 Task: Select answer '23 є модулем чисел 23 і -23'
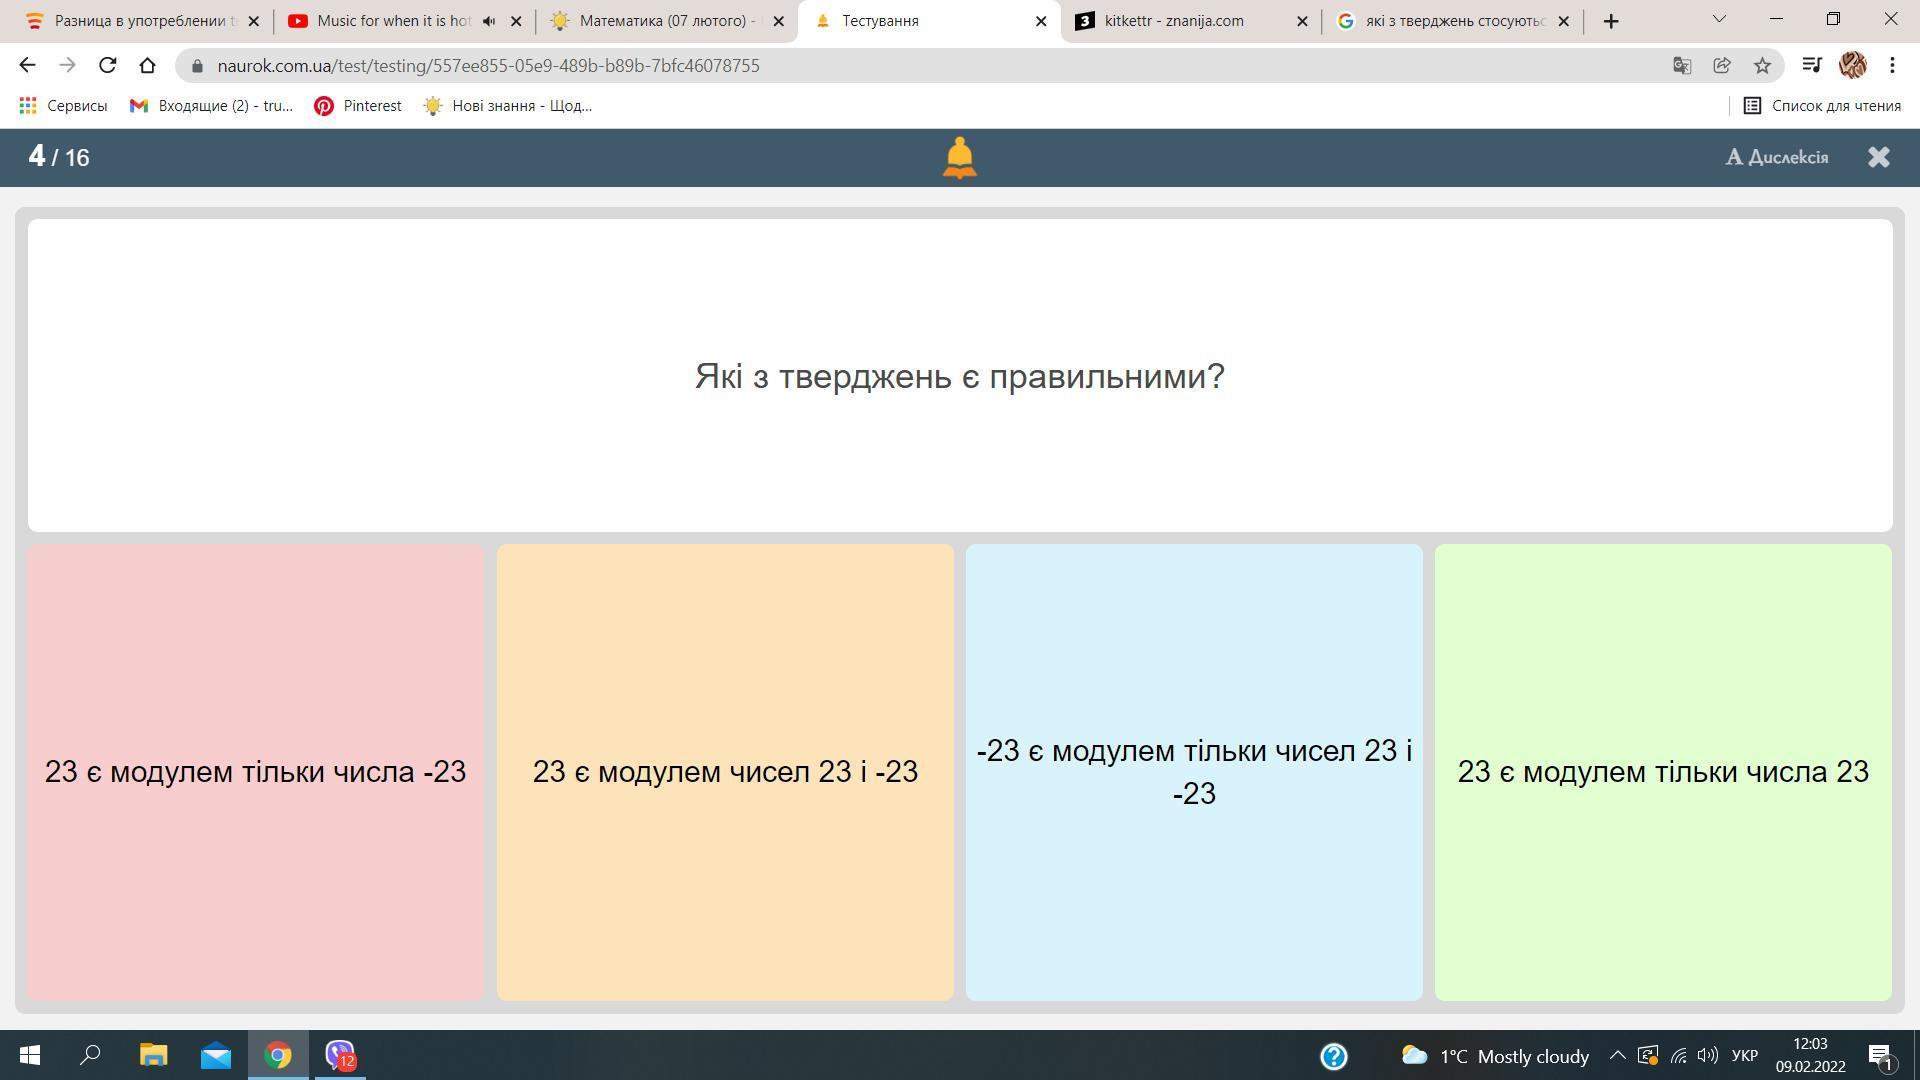pyautogui.click(x=725, y=772)
